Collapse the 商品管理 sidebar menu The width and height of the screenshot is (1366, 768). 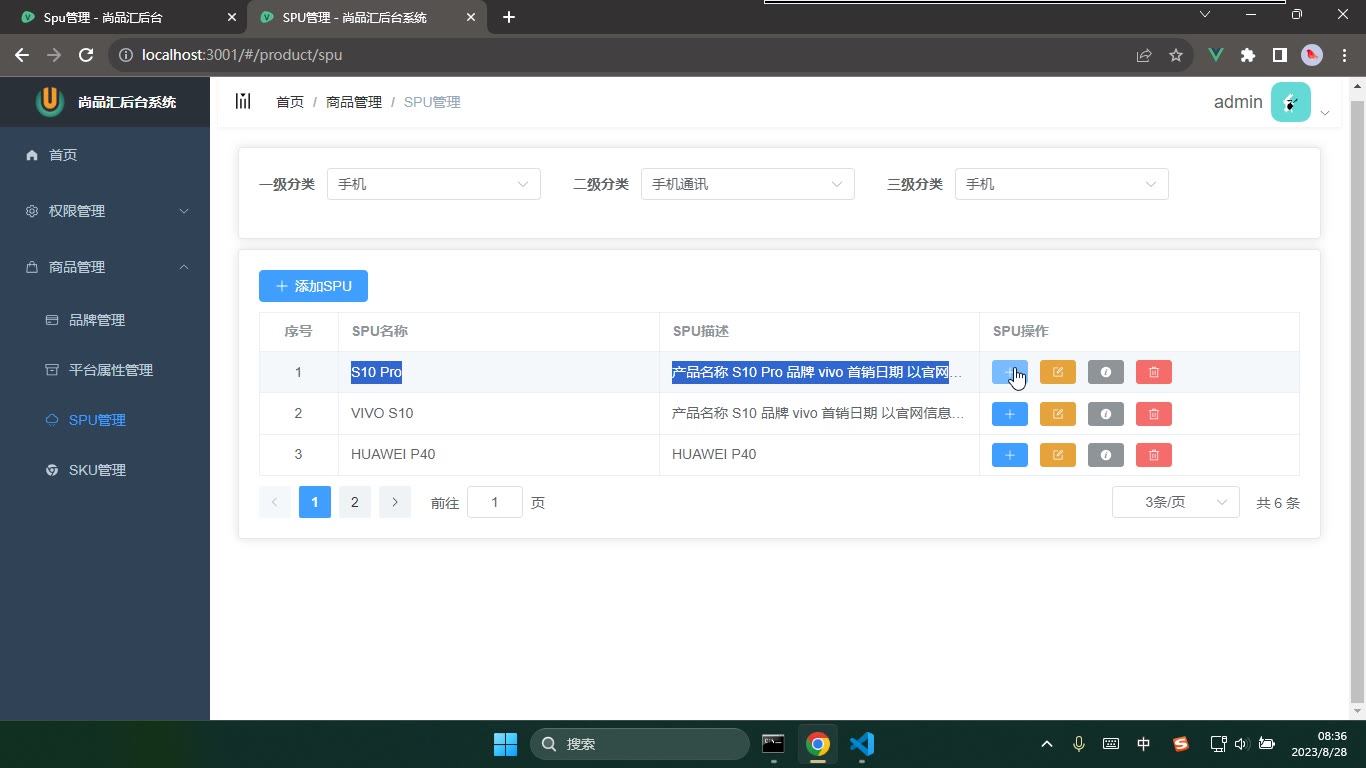click(x=105, y=267)
